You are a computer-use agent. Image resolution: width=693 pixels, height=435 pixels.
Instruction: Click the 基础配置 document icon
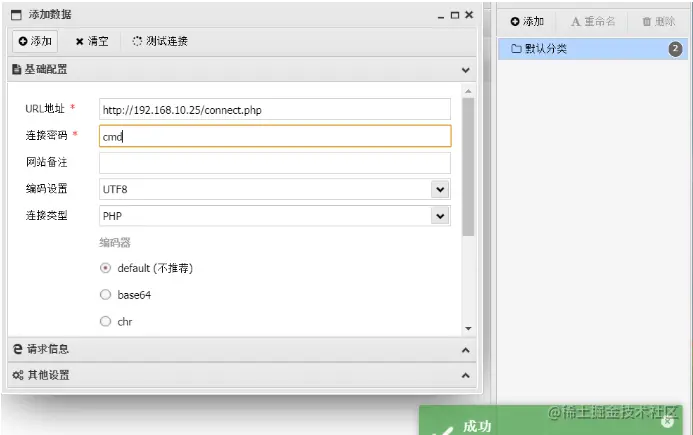tap(17, 69)
